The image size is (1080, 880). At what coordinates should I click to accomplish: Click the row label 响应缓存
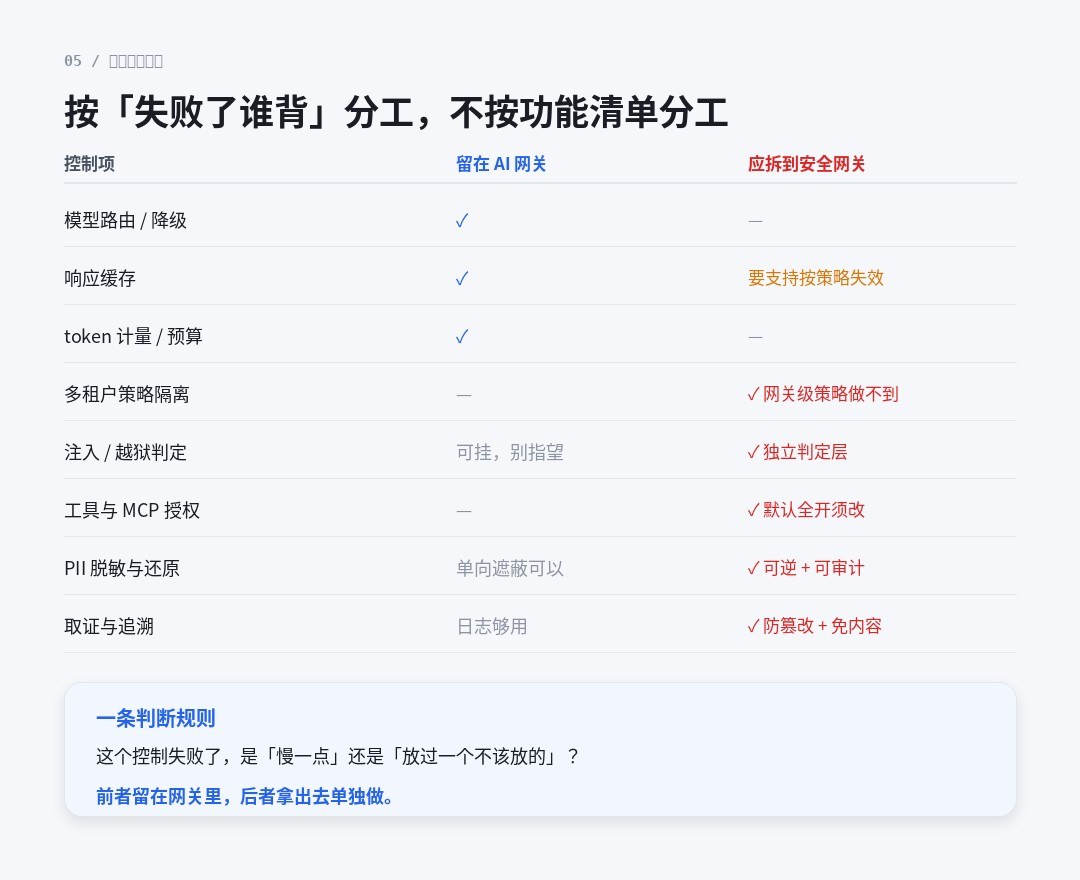[x=100, y=278]
